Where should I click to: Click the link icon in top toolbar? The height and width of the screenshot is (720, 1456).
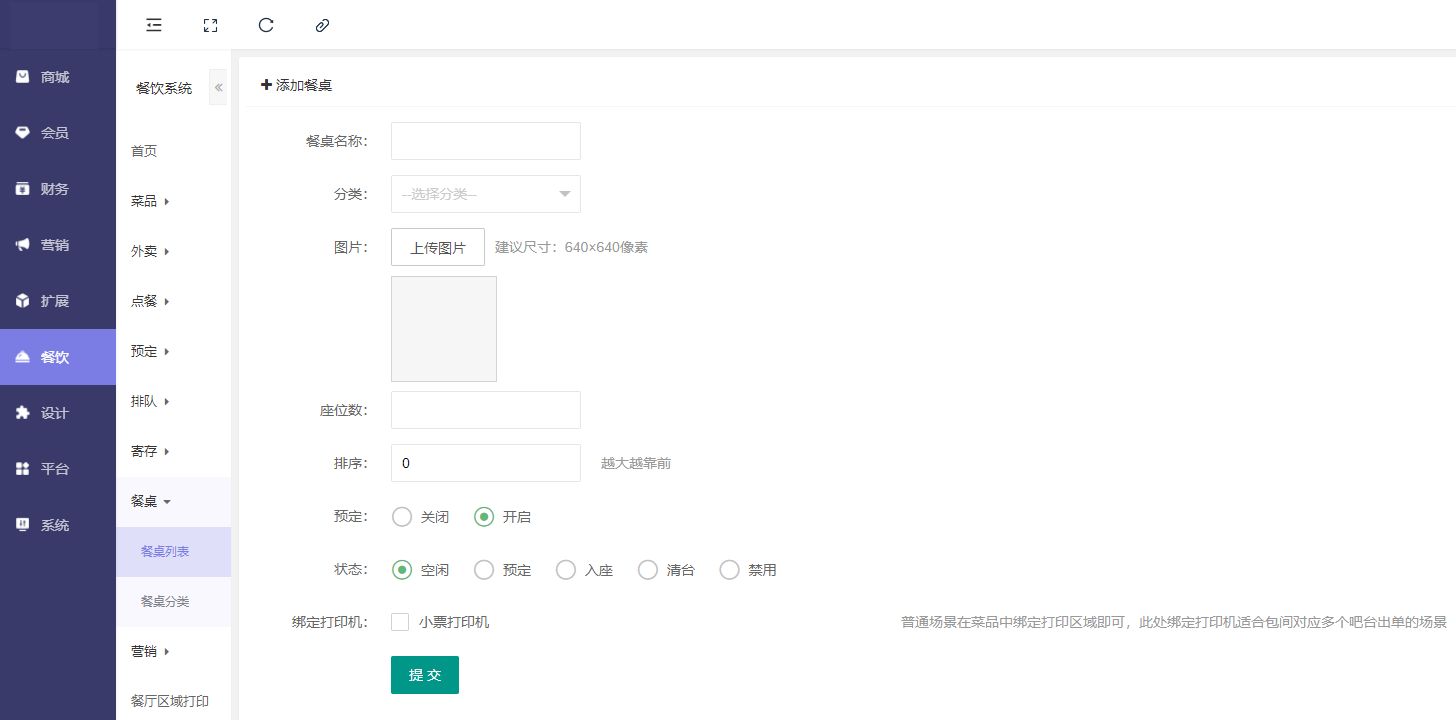click(322, 25)
